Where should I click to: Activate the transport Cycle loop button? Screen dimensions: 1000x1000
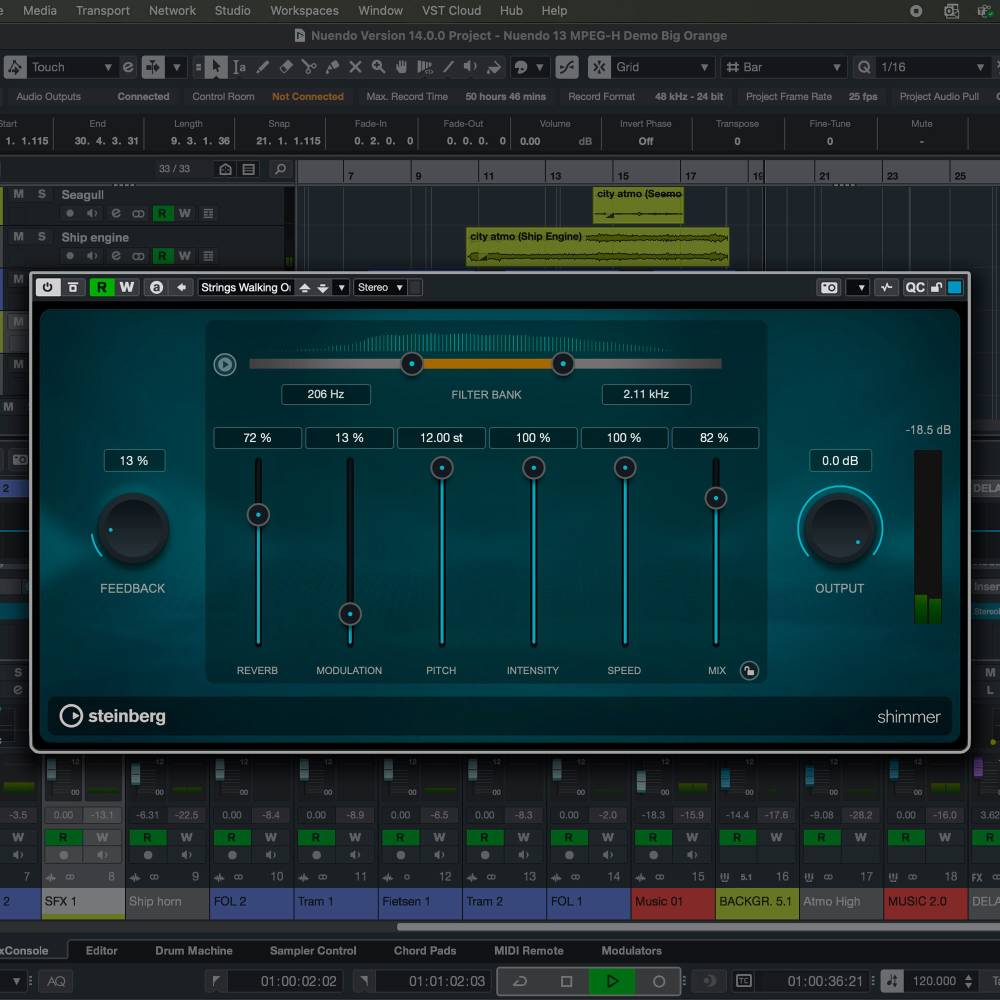[x=520, y=981]
